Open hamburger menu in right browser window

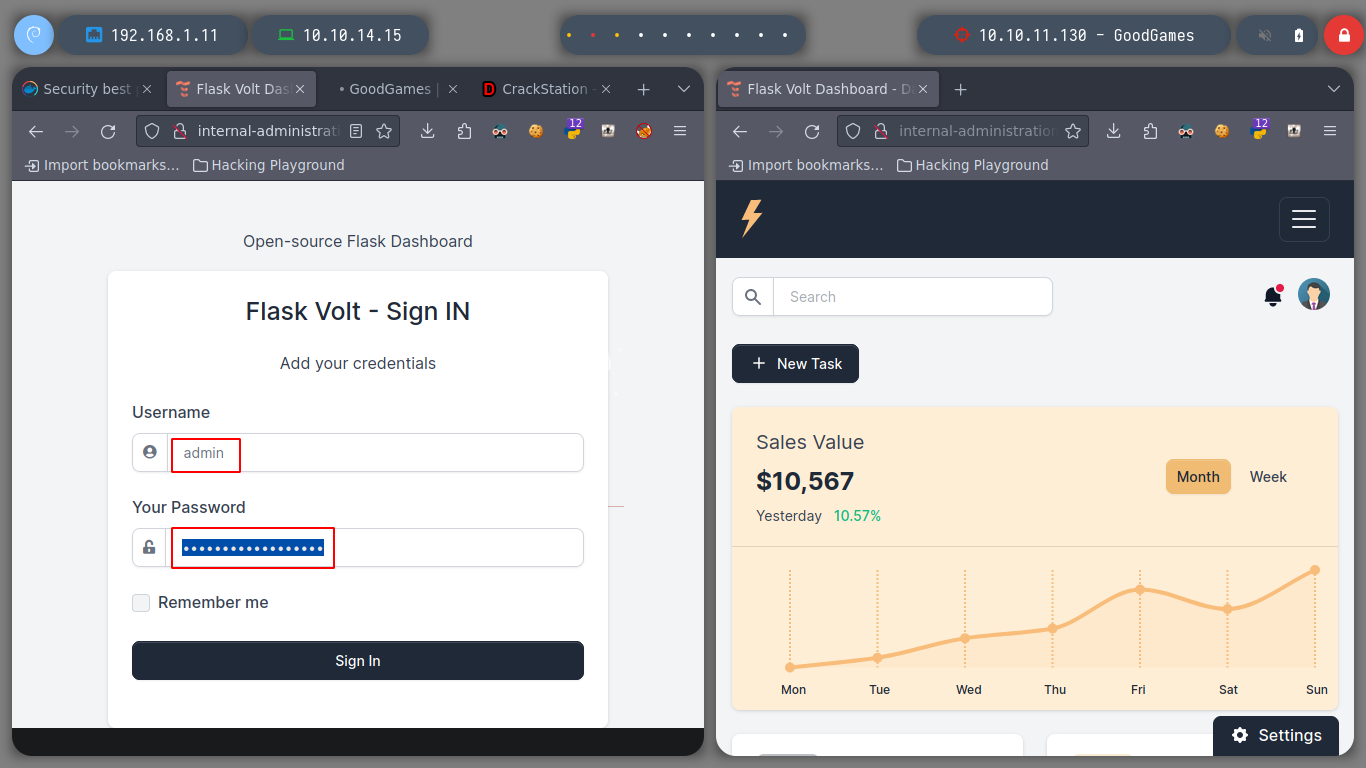[x=1330, y=131]
